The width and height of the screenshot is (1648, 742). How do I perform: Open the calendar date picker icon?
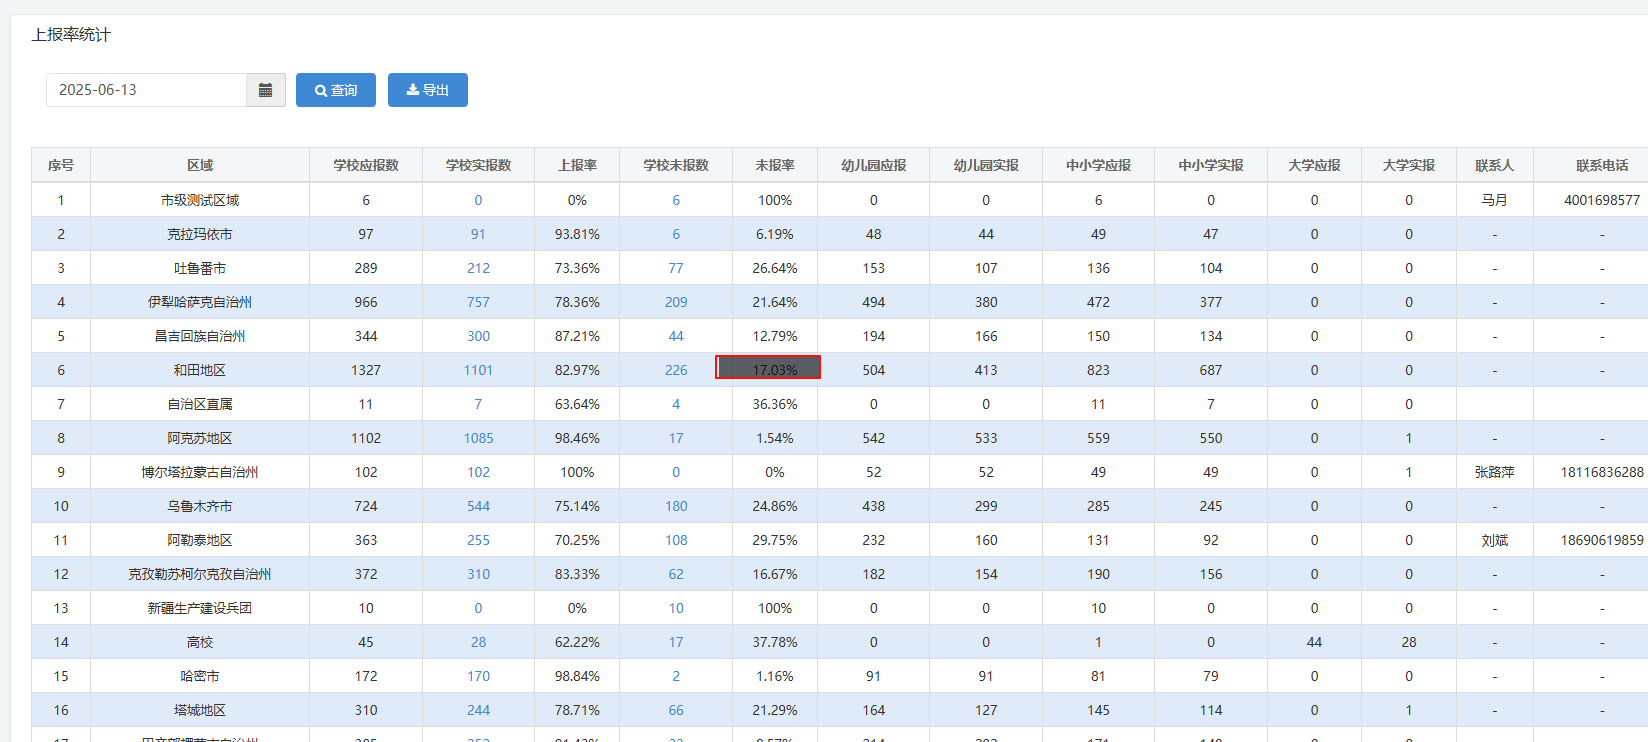pos(265,90)
